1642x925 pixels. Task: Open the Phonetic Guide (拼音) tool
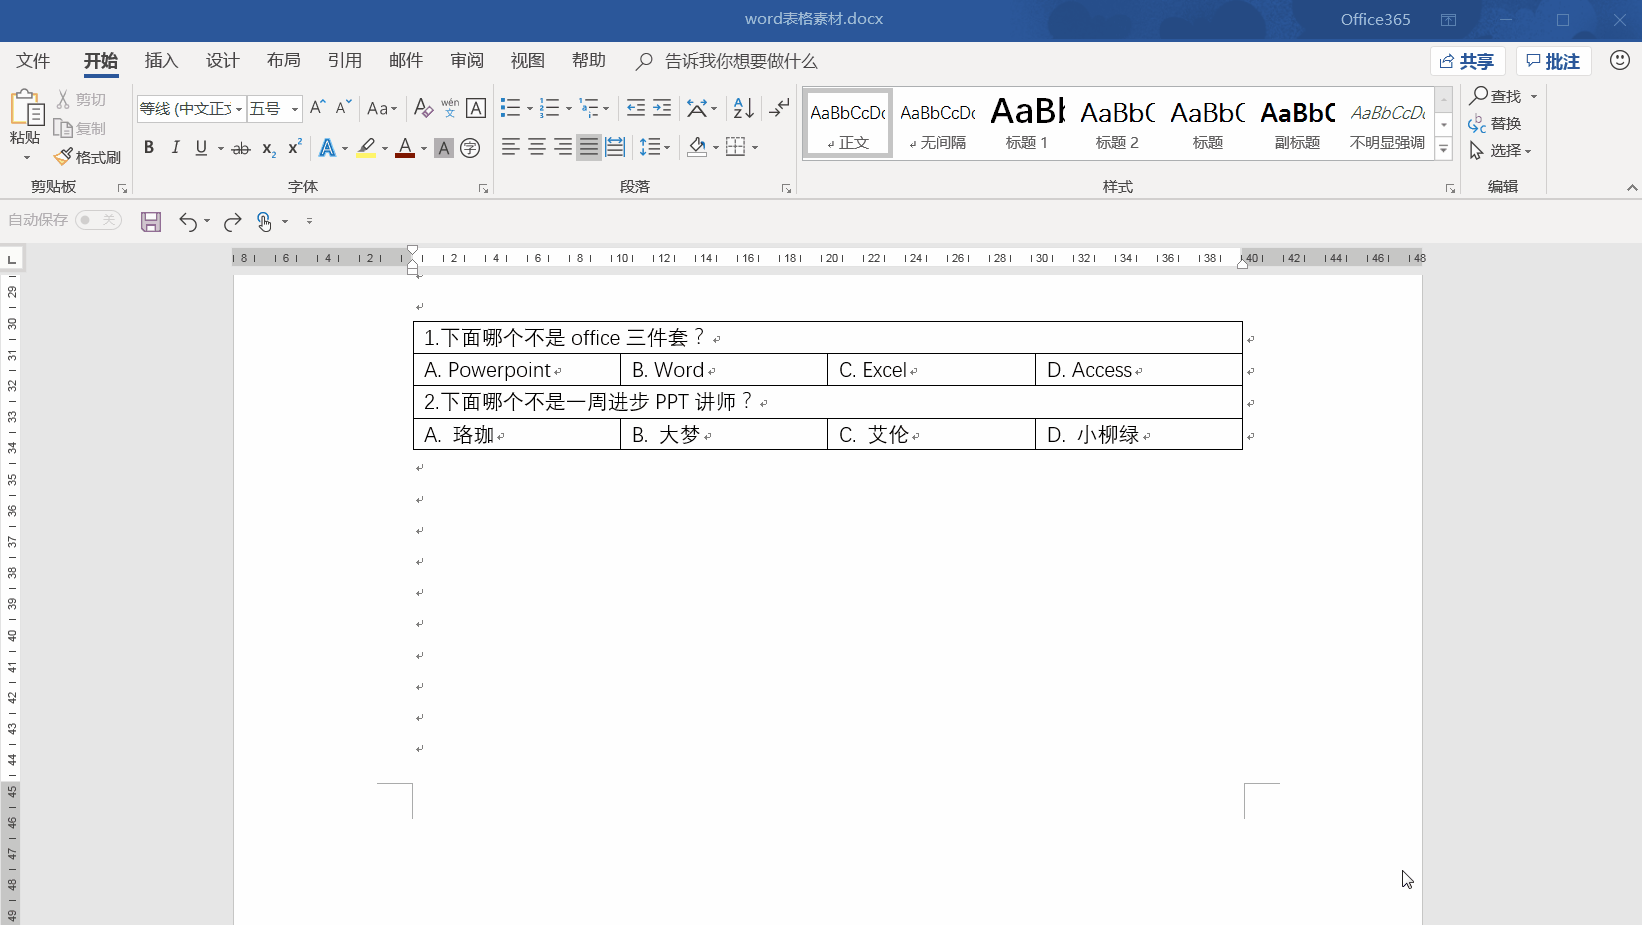449,108
